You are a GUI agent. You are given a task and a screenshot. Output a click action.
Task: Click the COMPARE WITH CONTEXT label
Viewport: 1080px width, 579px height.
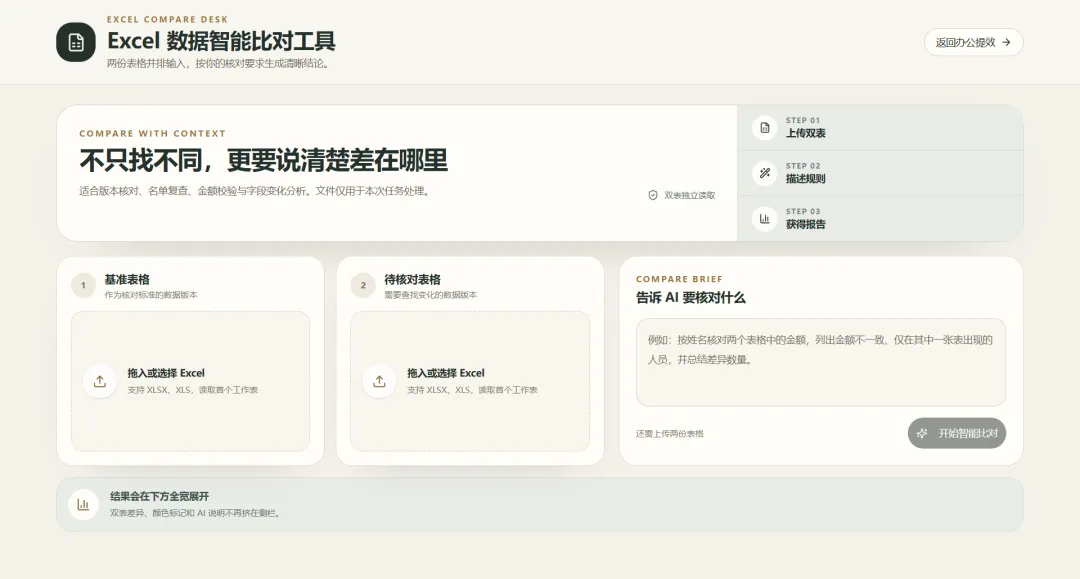tap(152, 134)
